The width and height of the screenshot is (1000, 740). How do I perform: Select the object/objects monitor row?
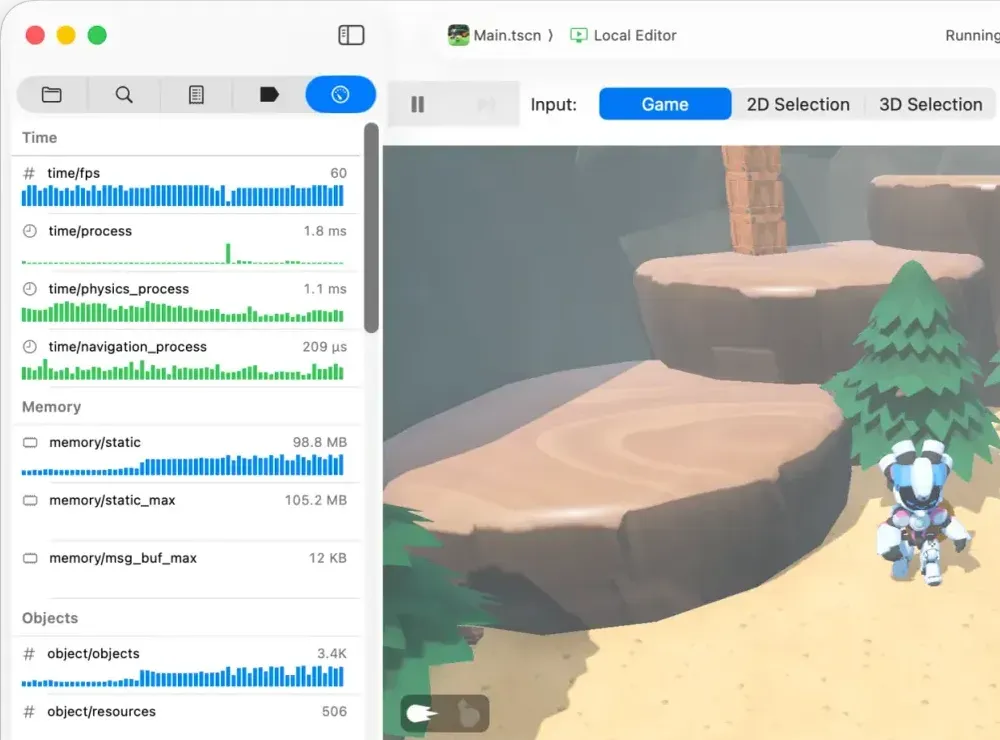pyautogui.click(x=185, y=665)
